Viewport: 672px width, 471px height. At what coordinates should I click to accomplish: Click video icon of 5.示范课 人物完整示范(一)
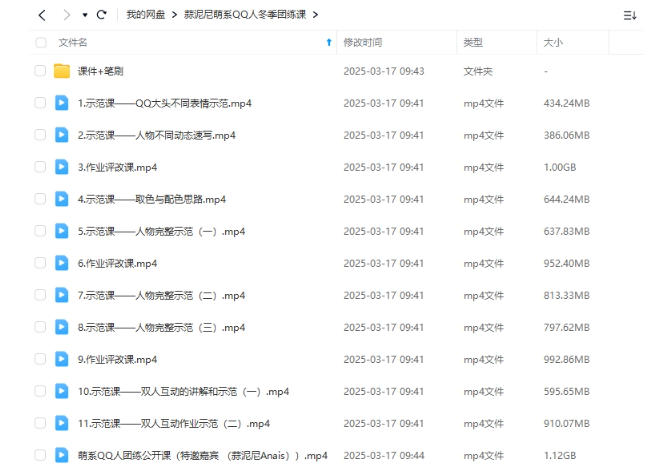pos(62,231)
